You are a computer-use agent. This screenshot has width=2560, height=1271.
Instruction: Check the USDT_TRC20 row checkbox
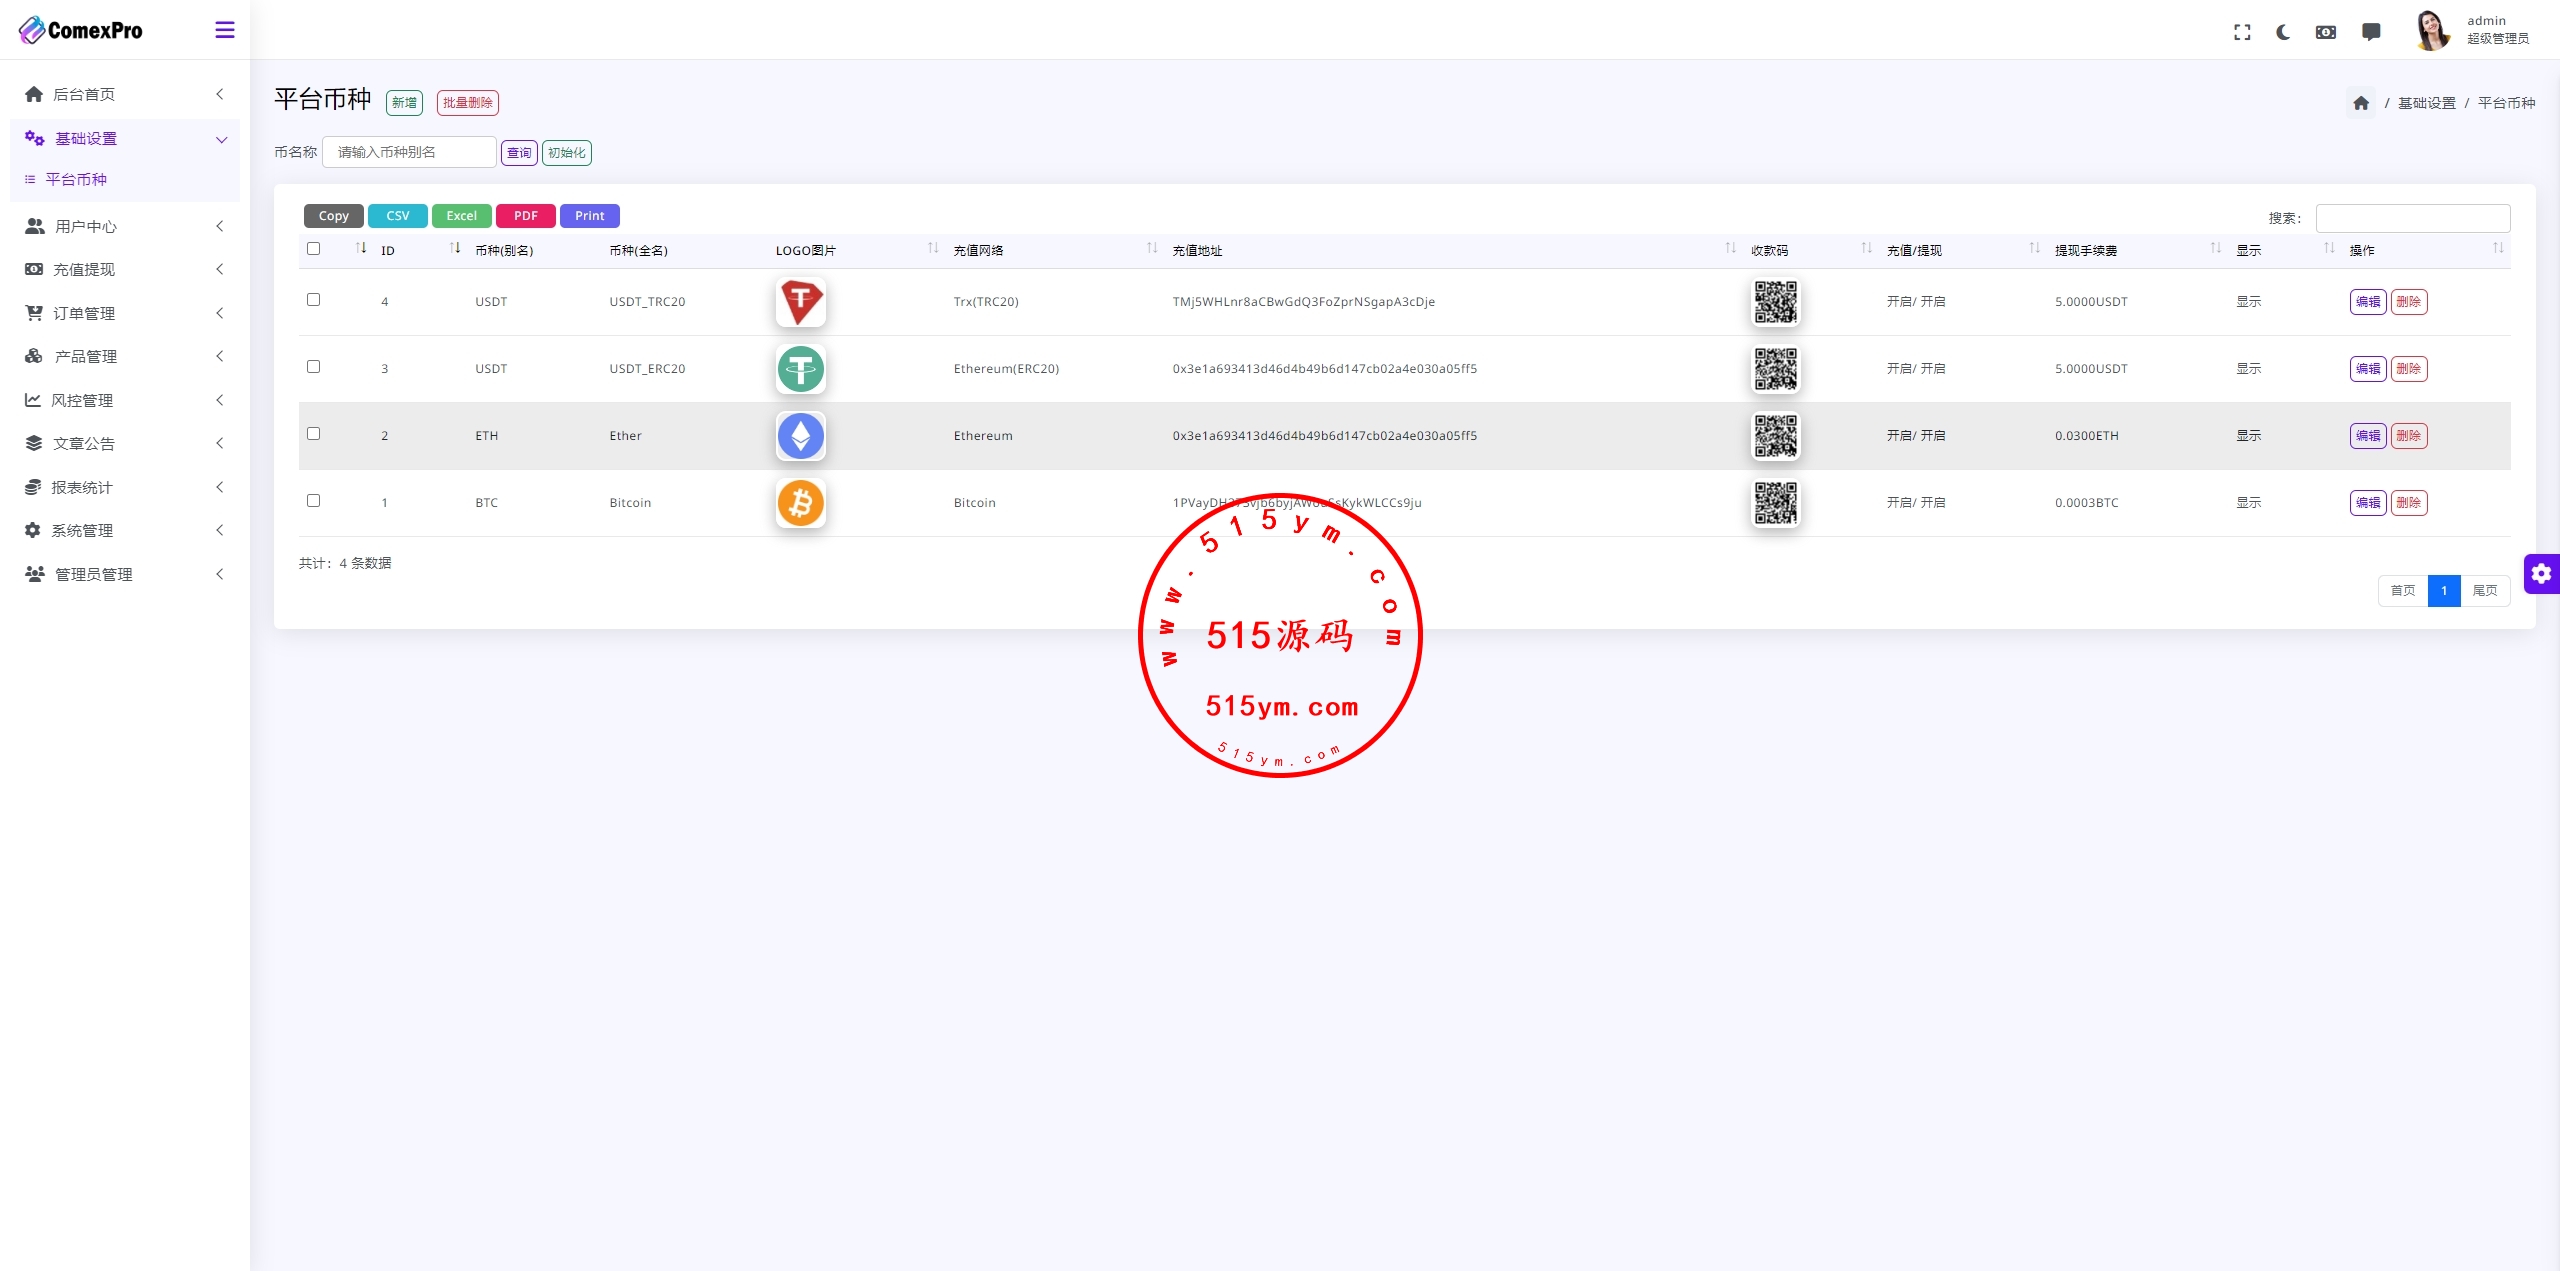[x=313, y=300]
